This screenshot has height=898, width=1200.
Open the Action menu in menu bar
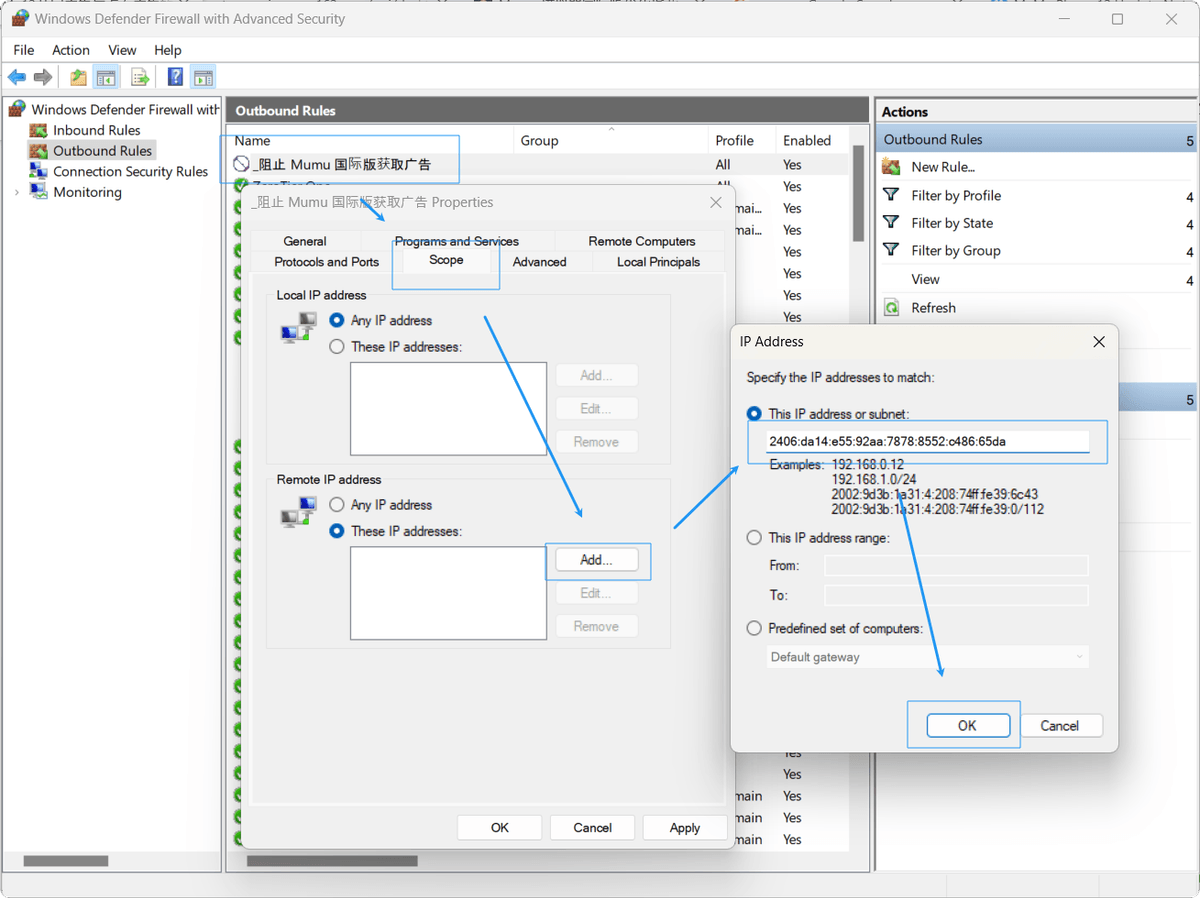71,50
